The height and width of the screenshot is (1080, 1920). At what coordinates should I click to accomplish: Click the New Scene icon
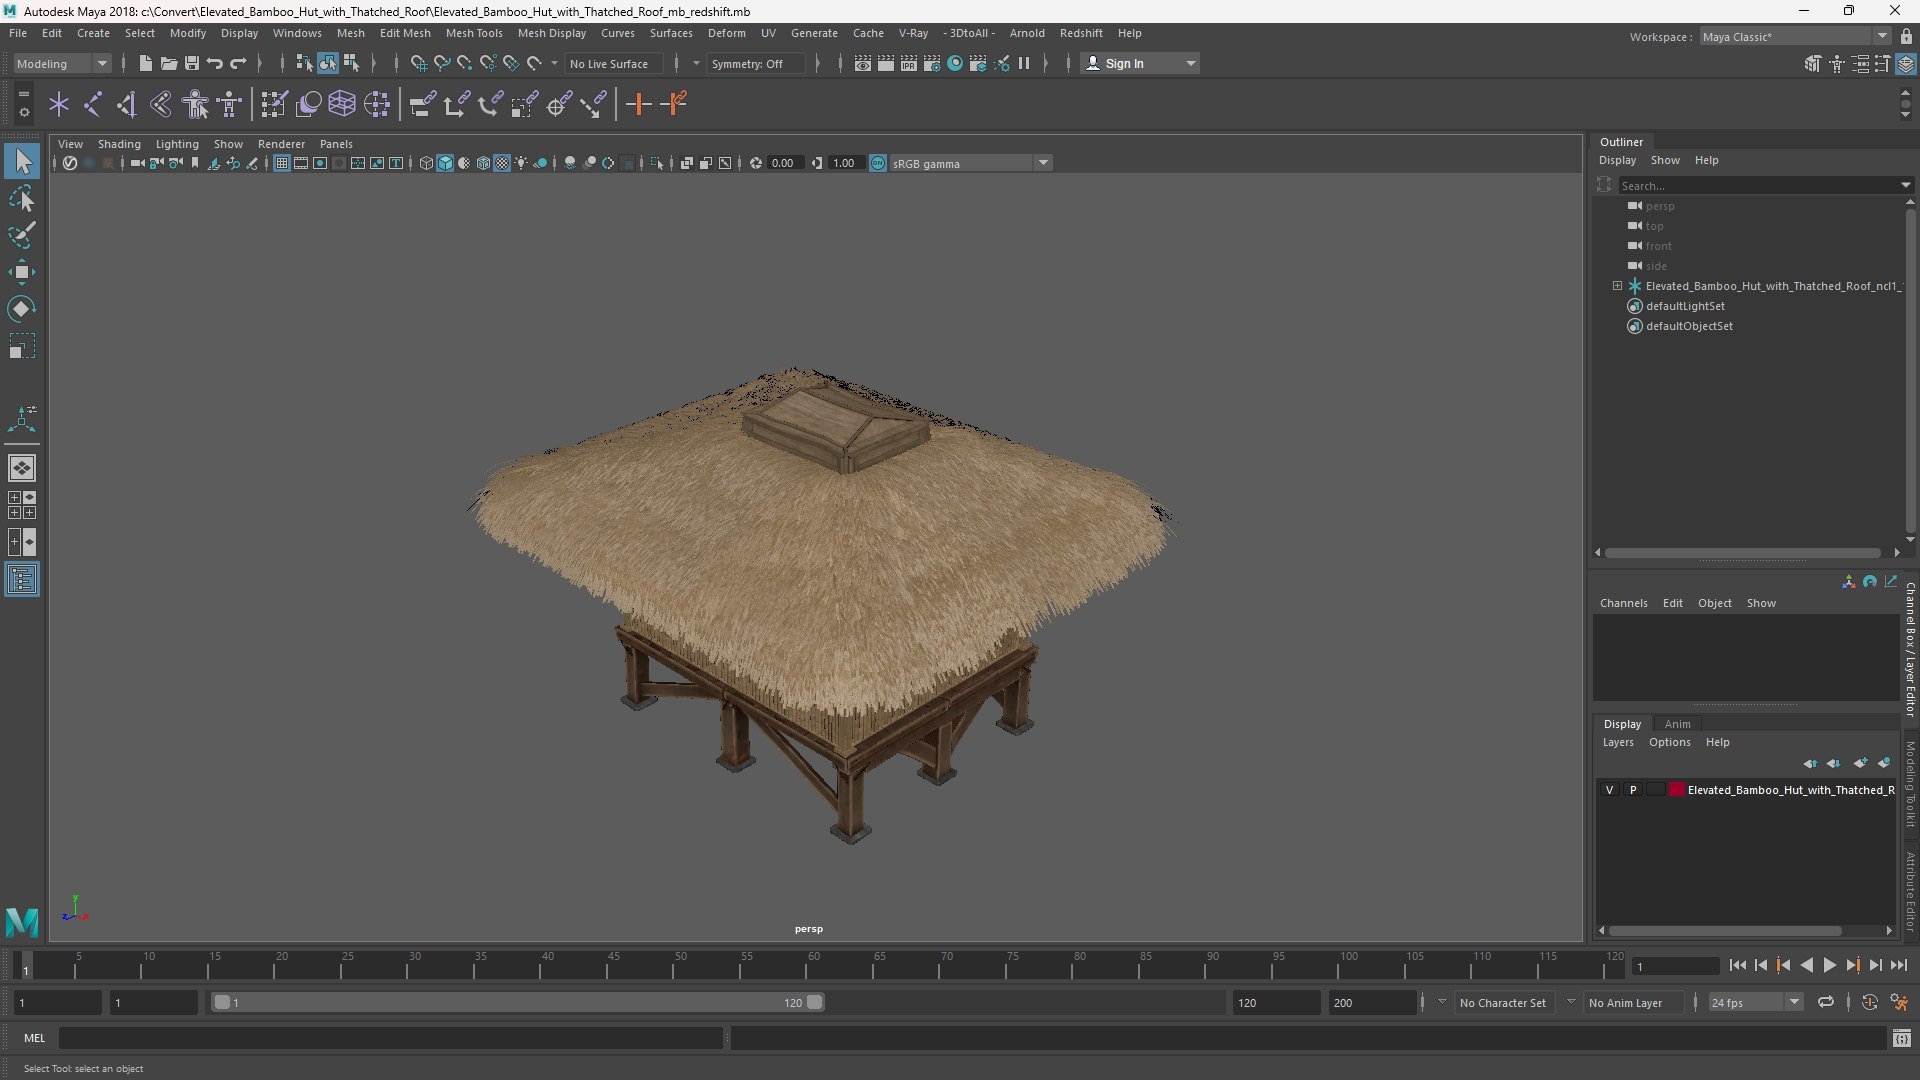pos(146,63)
